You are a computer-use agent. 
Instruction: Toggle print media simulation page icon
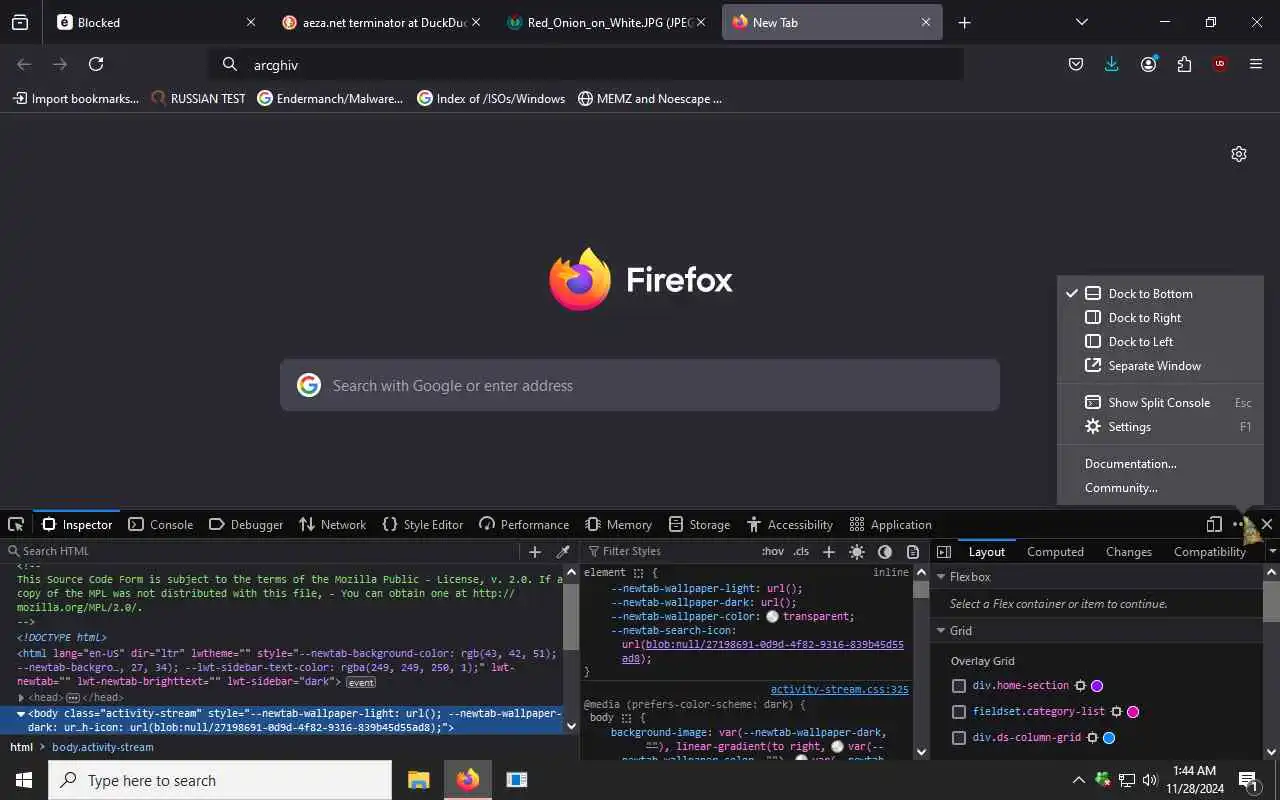click(x=913, y=551)
